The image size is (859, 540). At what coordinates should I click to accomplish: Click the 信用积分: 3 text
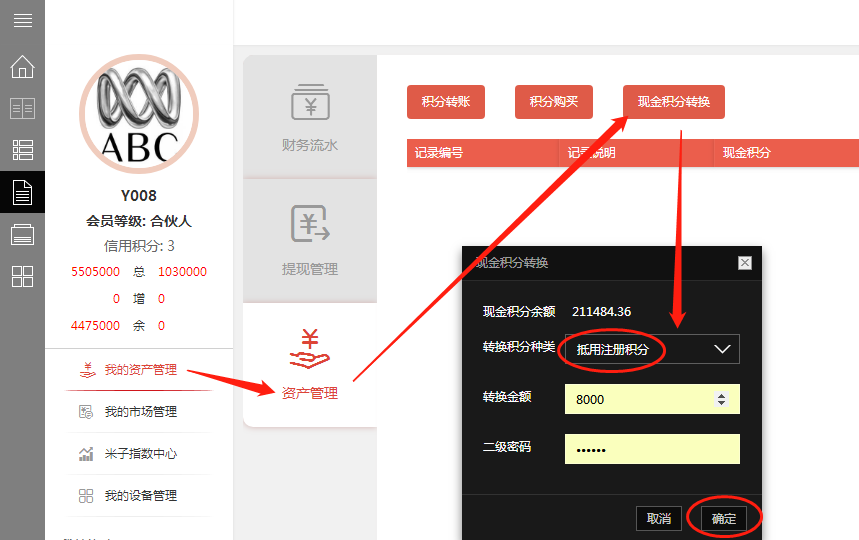tap(139, 246)
